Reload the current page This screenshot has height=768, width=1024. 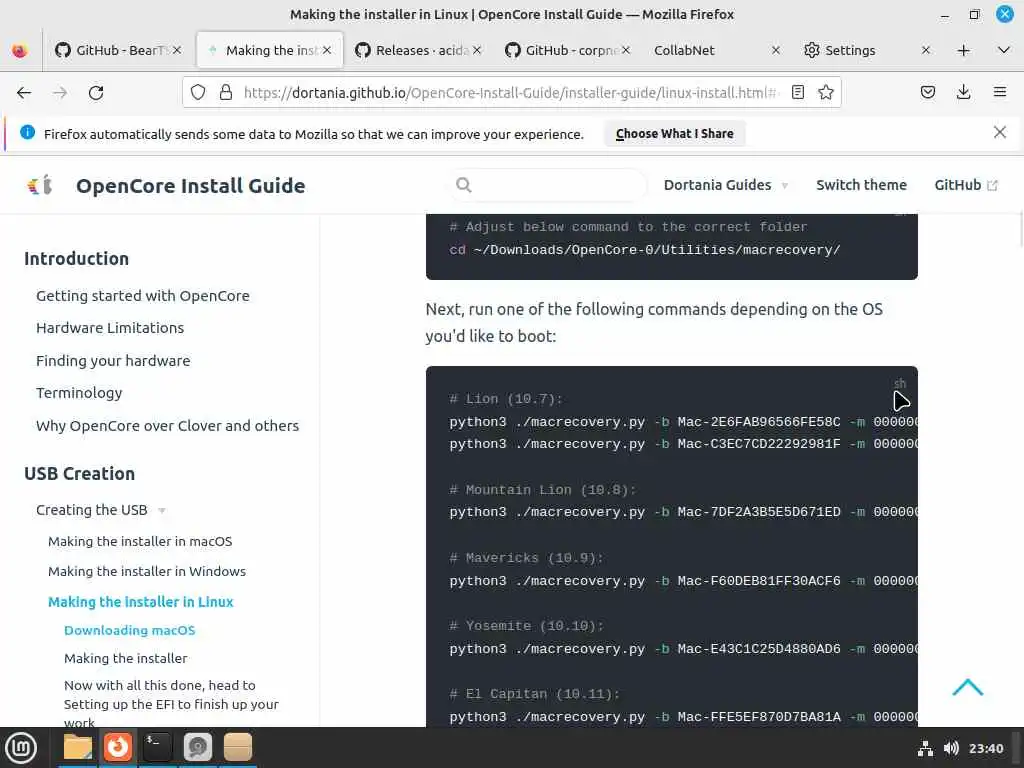coord(96,93)
